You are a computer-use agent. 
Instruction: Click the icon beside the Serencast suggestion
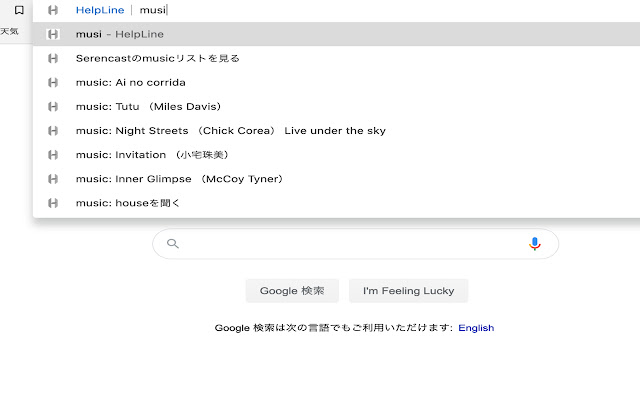click(53, 58)
